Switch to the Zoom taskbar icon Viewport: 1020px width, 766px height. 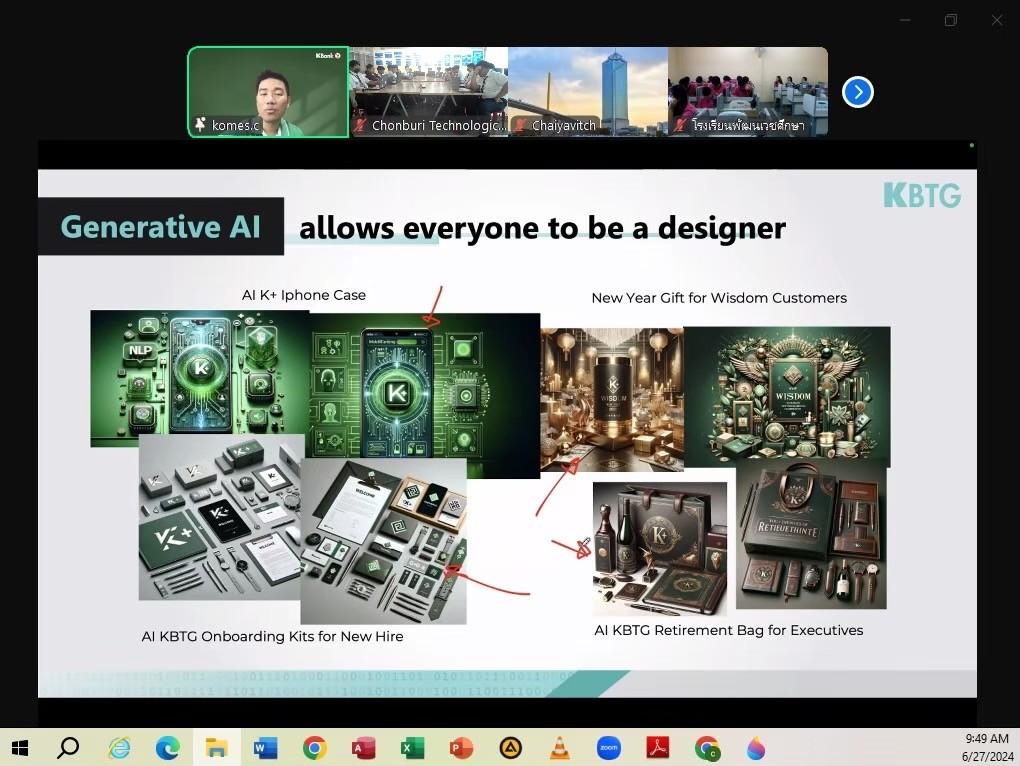608,747
